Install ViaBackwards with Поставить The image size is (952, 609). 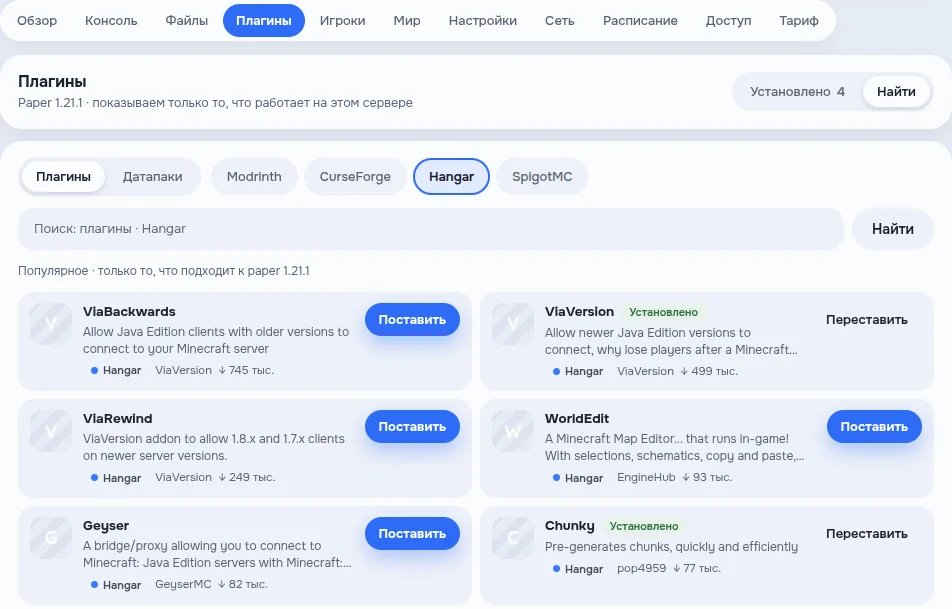click(x=412, y=319)
